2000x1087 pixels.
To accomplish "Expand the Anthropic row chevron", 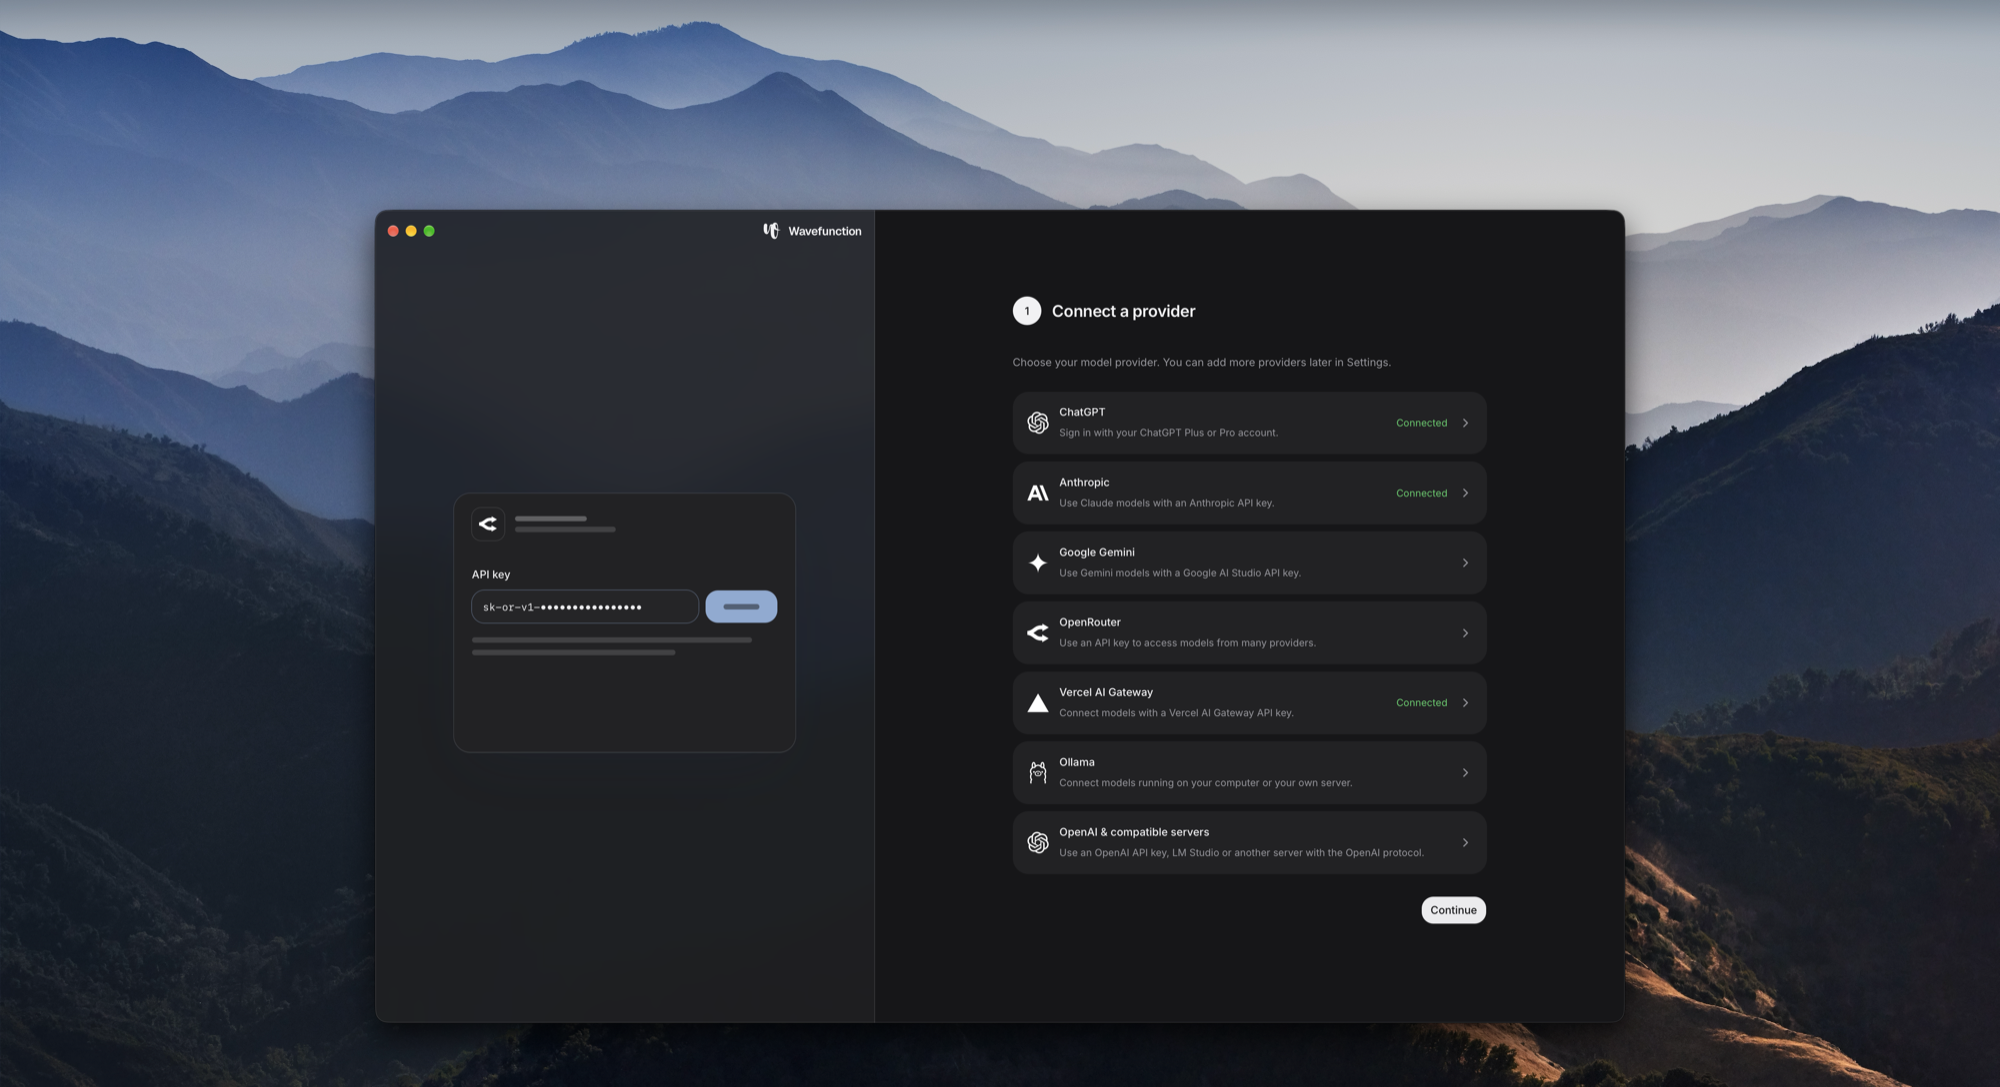I will point(1465,493).
